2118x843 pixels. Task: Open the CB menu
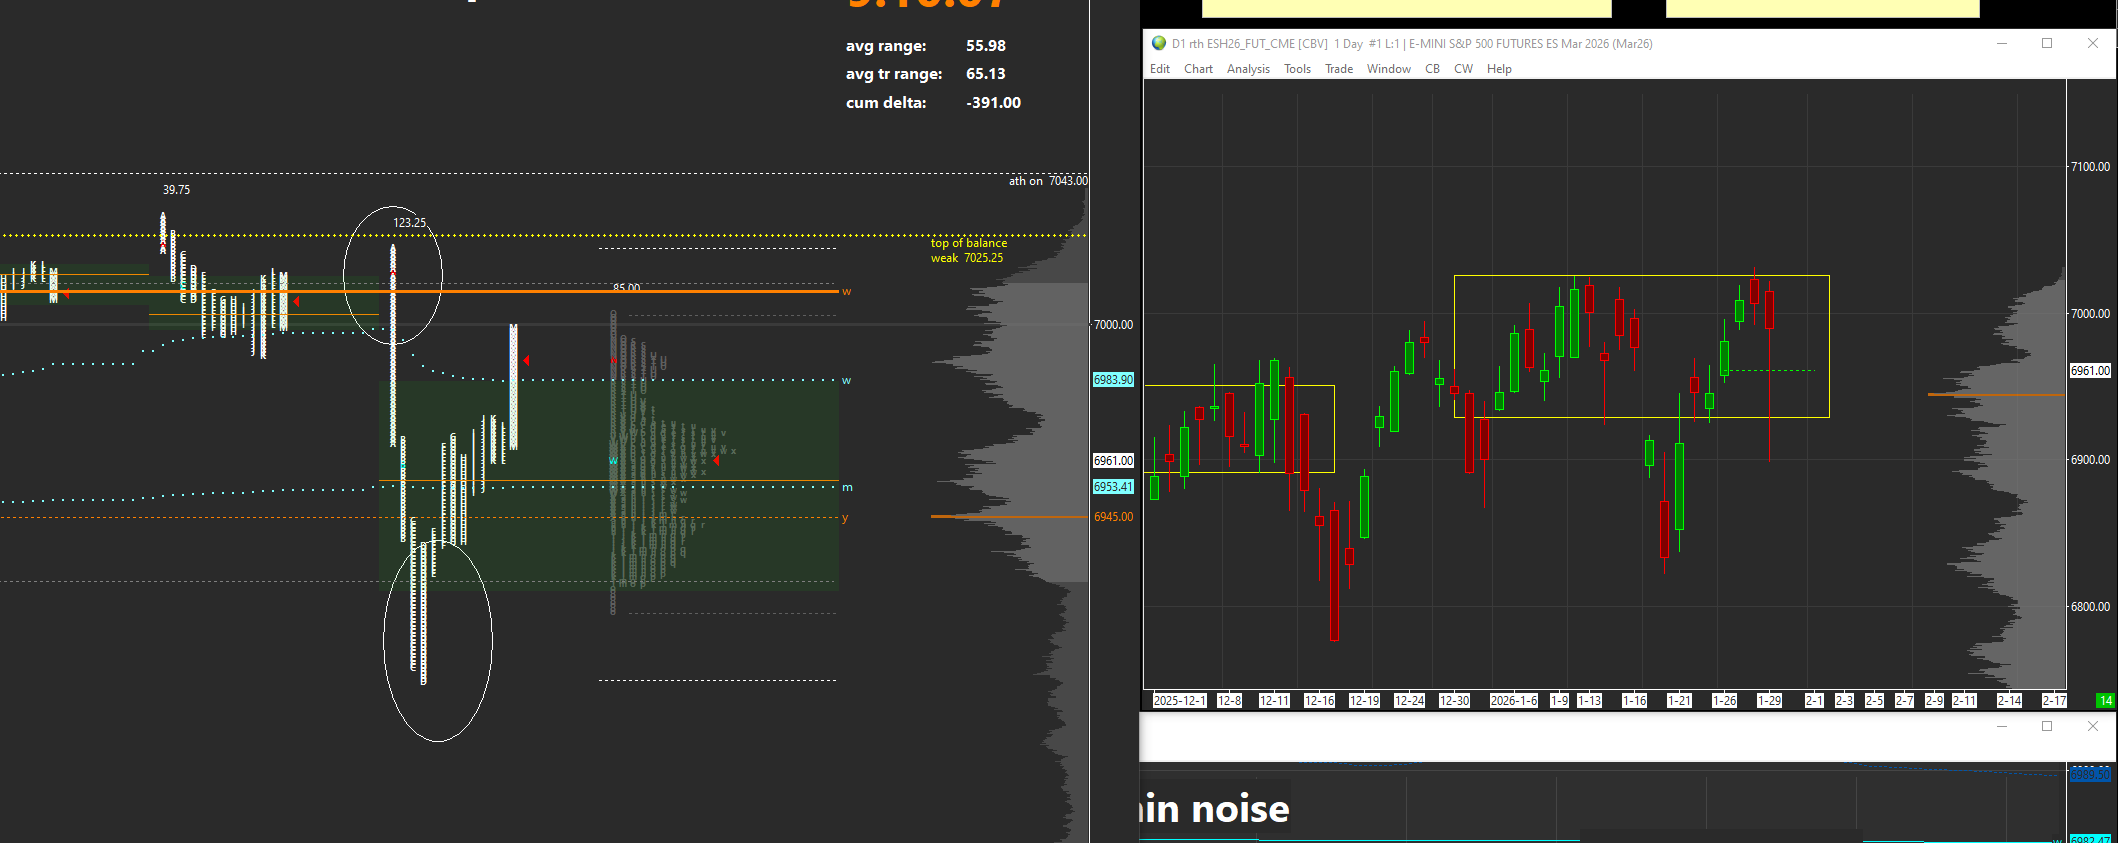point(1432,69)
